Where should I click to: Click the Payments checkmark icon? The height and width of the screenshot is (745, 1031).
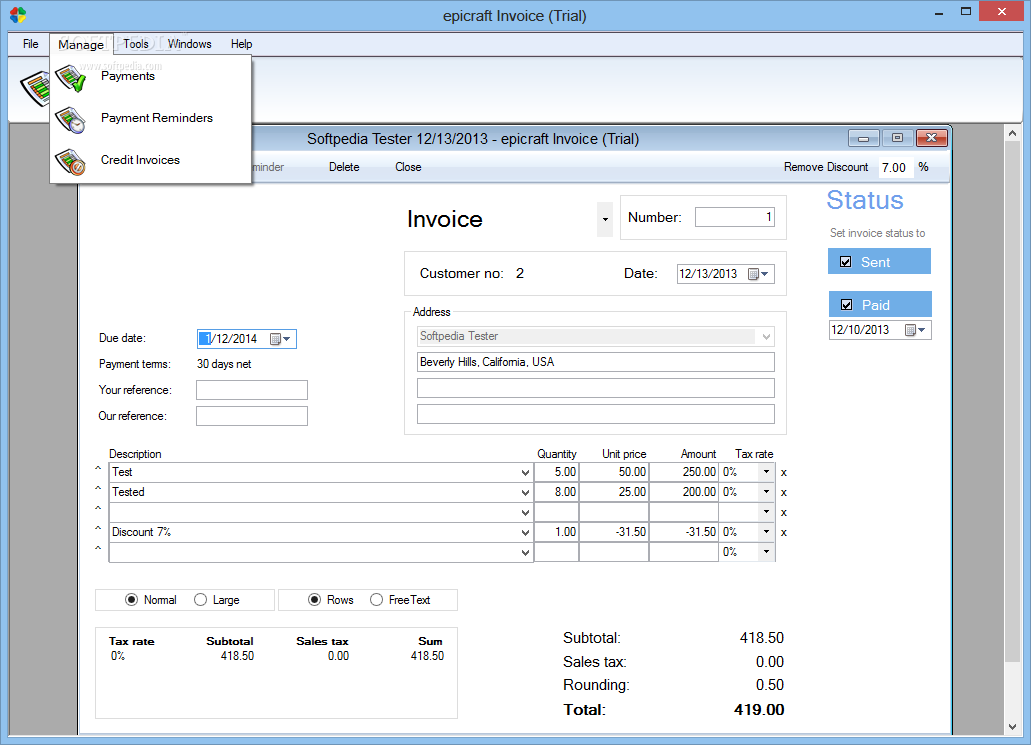pyautogui.click(x=70, y=78)
